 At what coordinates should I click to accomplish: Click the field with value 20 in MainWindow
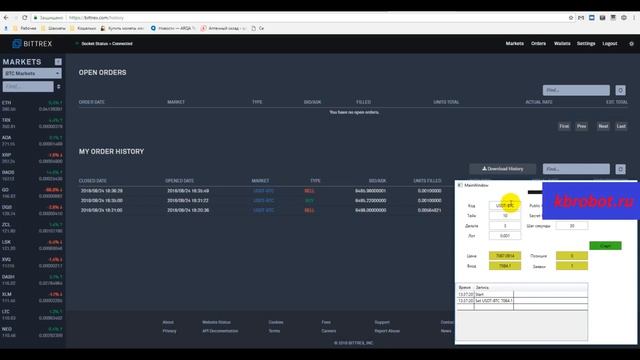pos(572,226)
